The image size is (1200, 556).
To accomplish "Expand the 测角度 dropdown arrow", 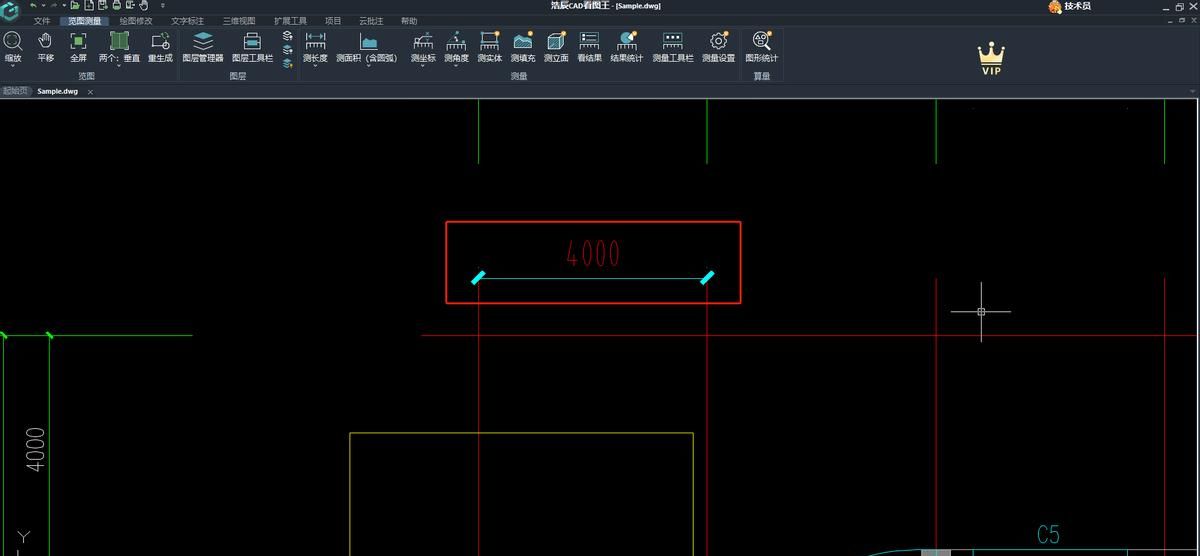I will [x=456, y=66].
